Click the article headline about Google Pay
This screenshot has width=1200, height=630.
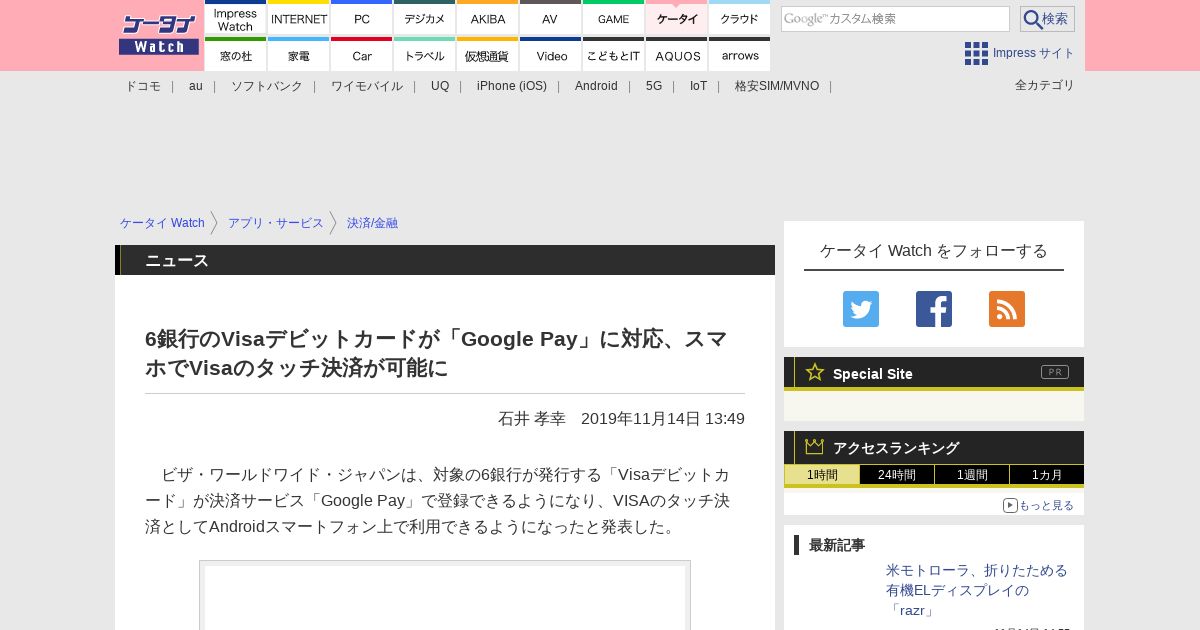436,353
